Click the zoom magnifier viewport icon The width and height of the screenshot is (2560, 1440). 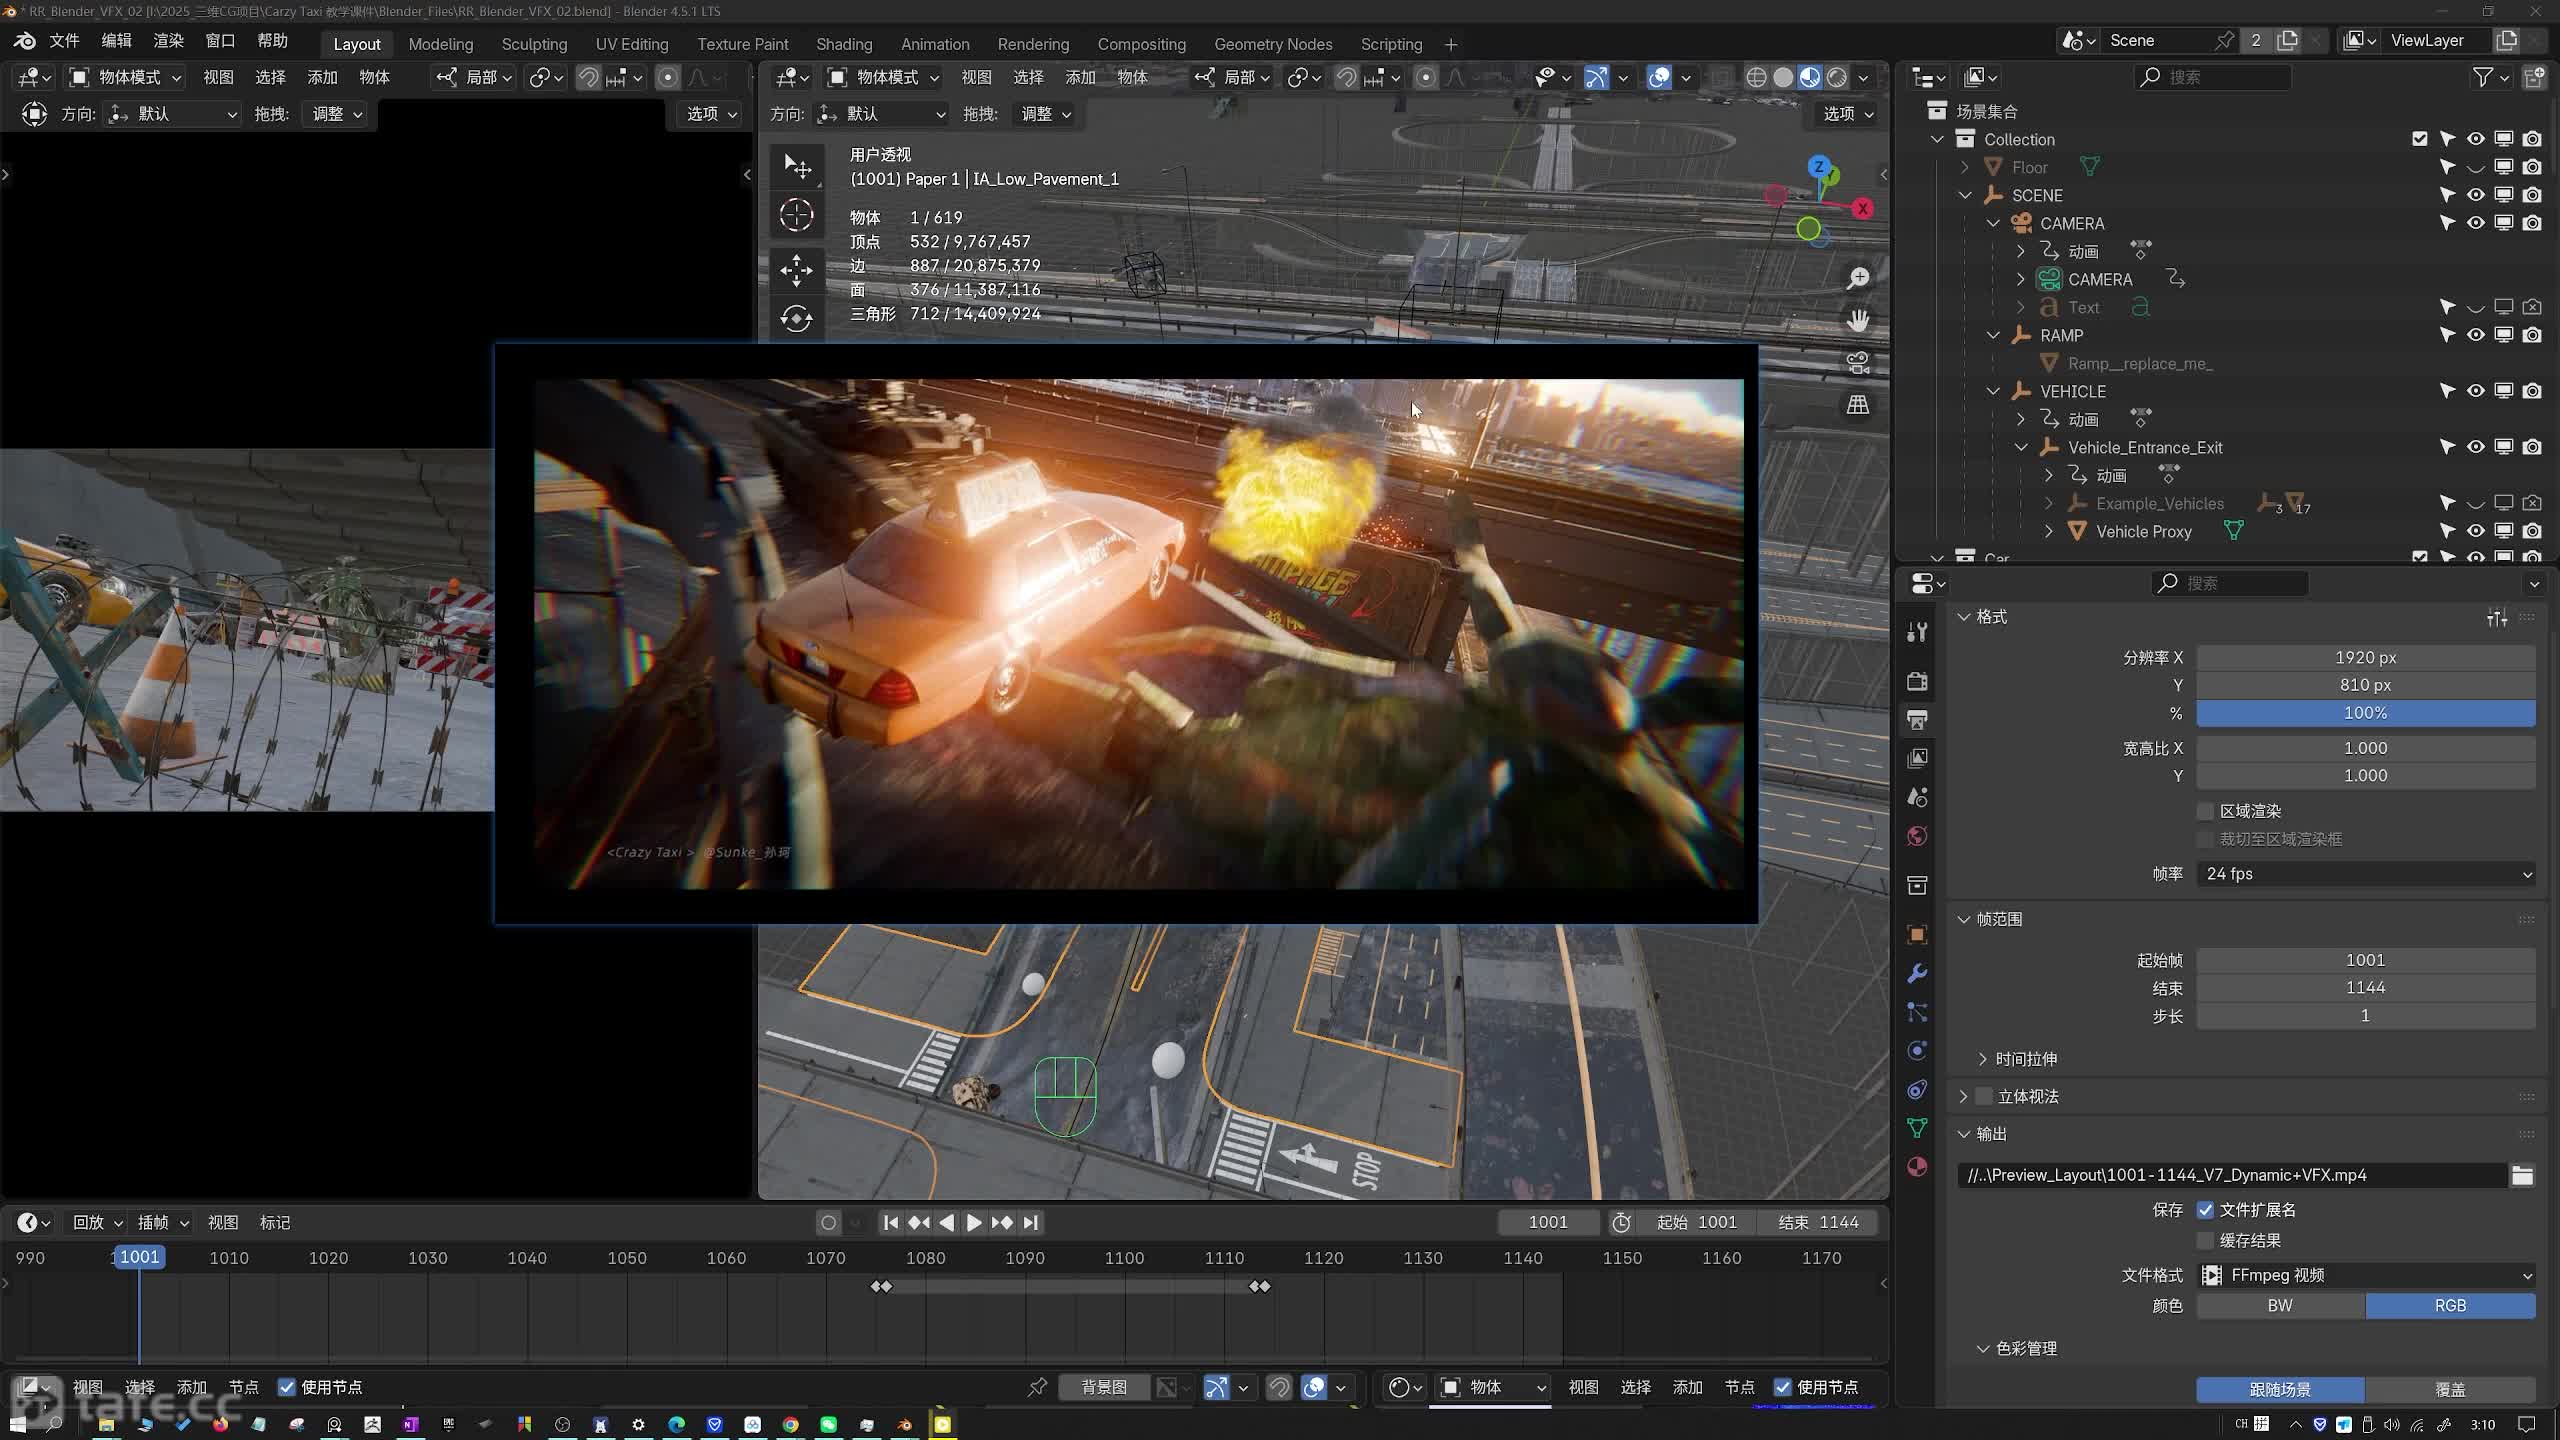(x=1858, y=278)
